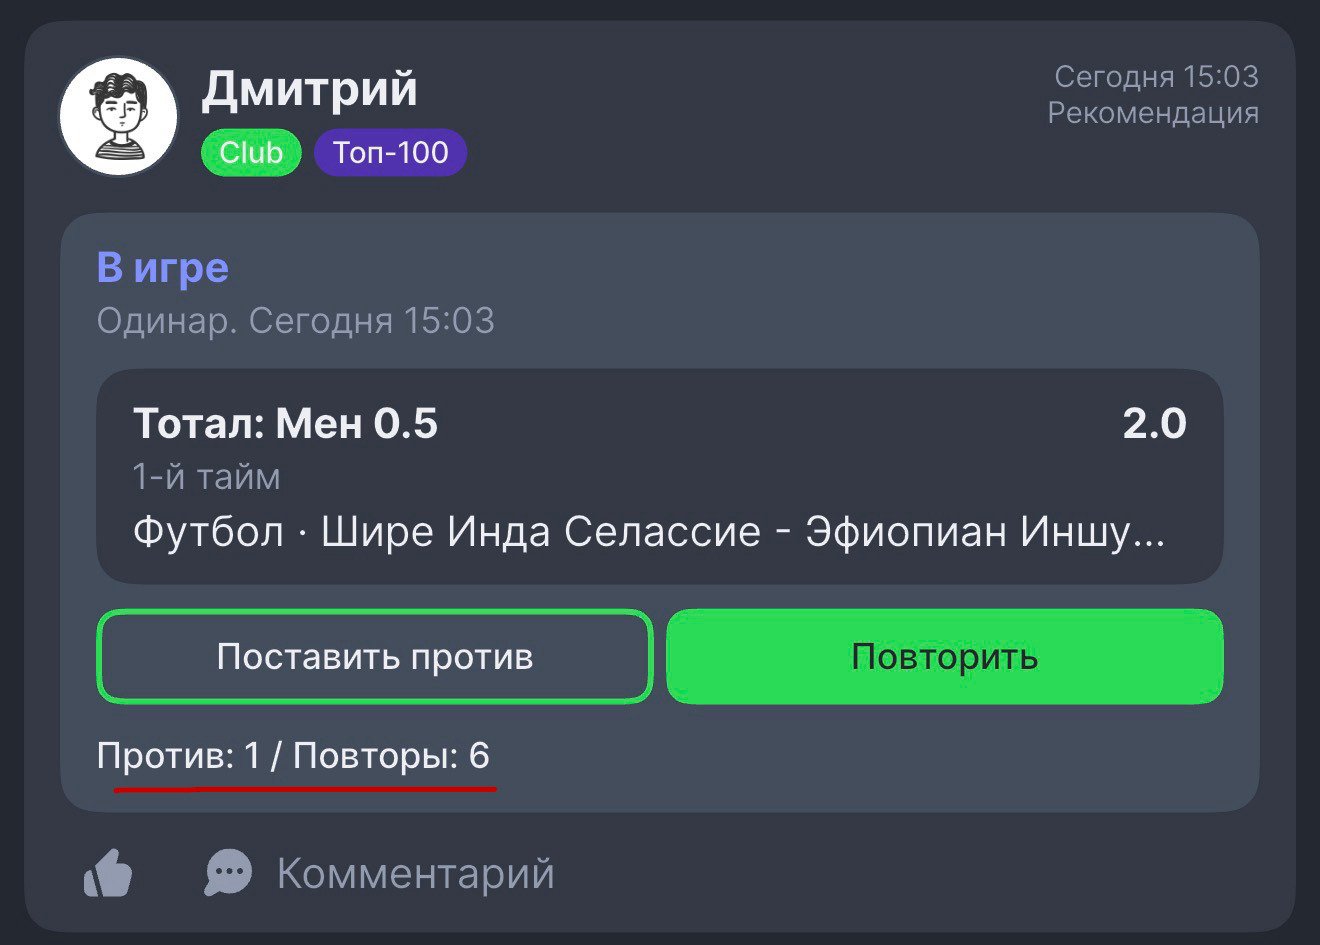Open Дмитрий's profile avatar picture
Viewport: 1320px width, 945px height.
(119, 117)
